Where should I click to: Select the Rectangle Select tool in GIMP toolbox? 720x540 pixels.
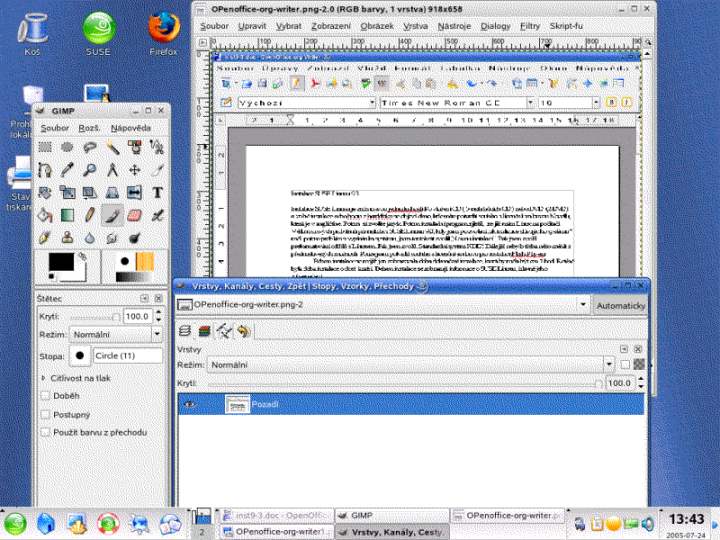tap(45, 147)
